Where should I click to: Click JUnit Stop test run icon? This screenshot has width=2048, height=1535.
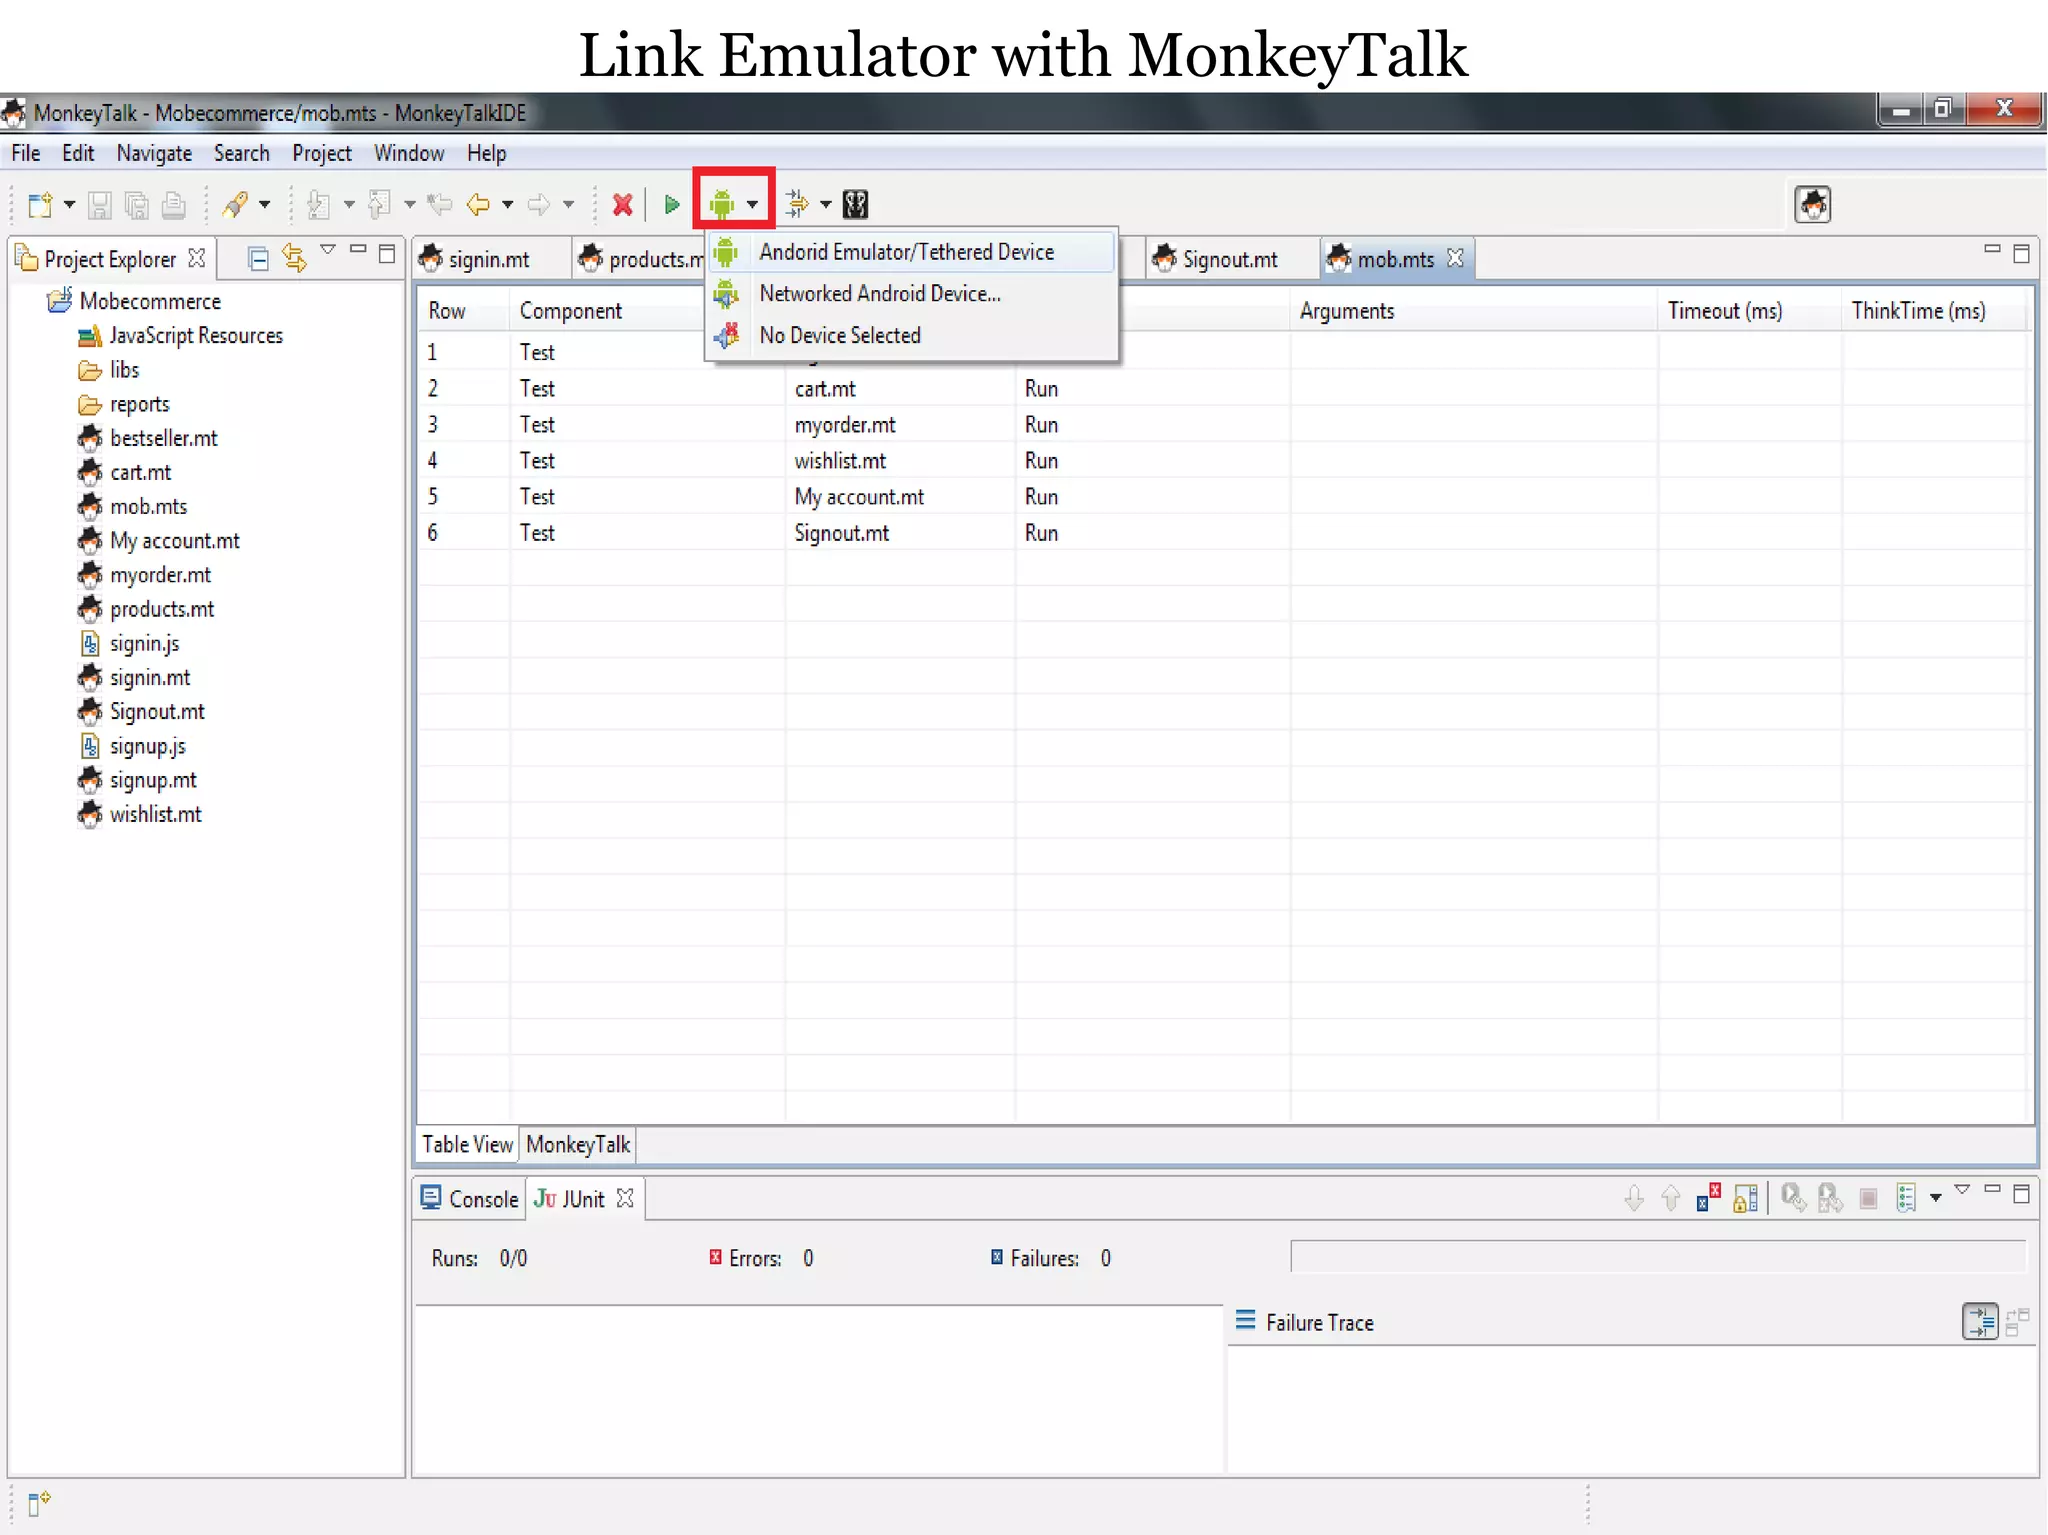click(x=1868, y=1198)
